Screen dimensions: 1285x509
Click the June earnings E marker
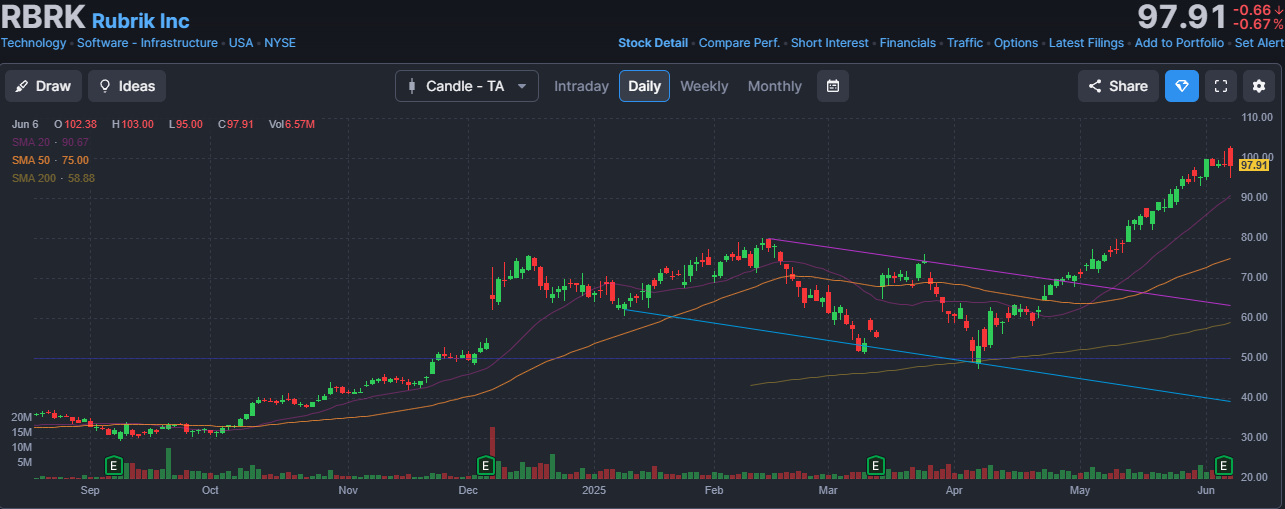coord(1223,465)
